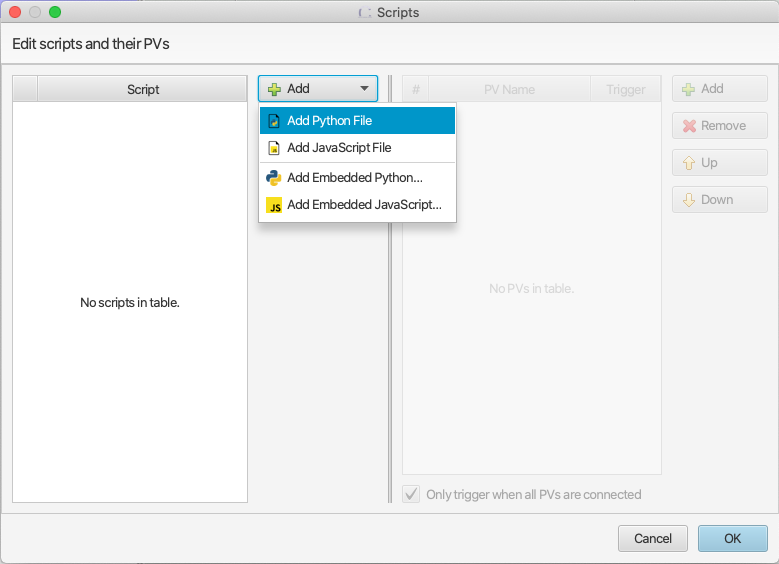Image resolution: width=779 pixels, height=564 pixels.
Task: Click the JavaScript file icon in menu
Action: 274,148
